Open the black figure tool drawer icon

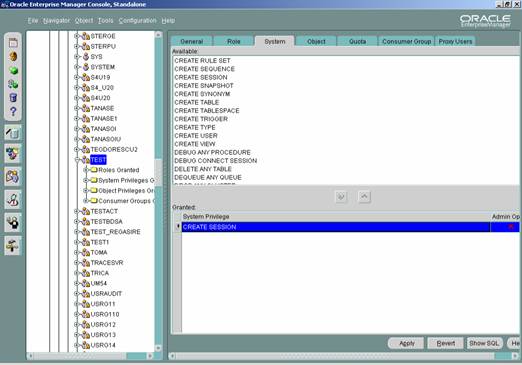(13, 223)
